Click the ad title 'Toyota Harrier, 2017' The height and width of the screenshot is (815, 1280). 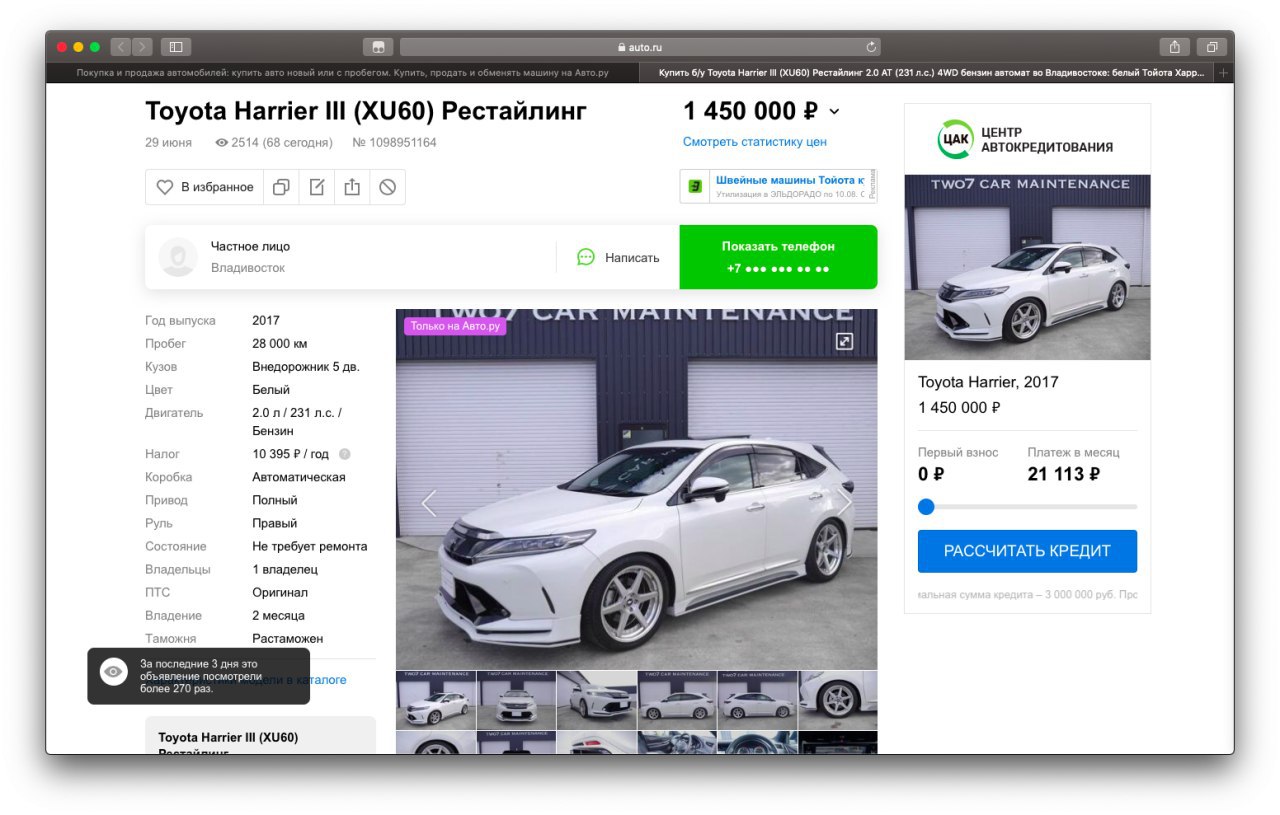tap(988, 382)
